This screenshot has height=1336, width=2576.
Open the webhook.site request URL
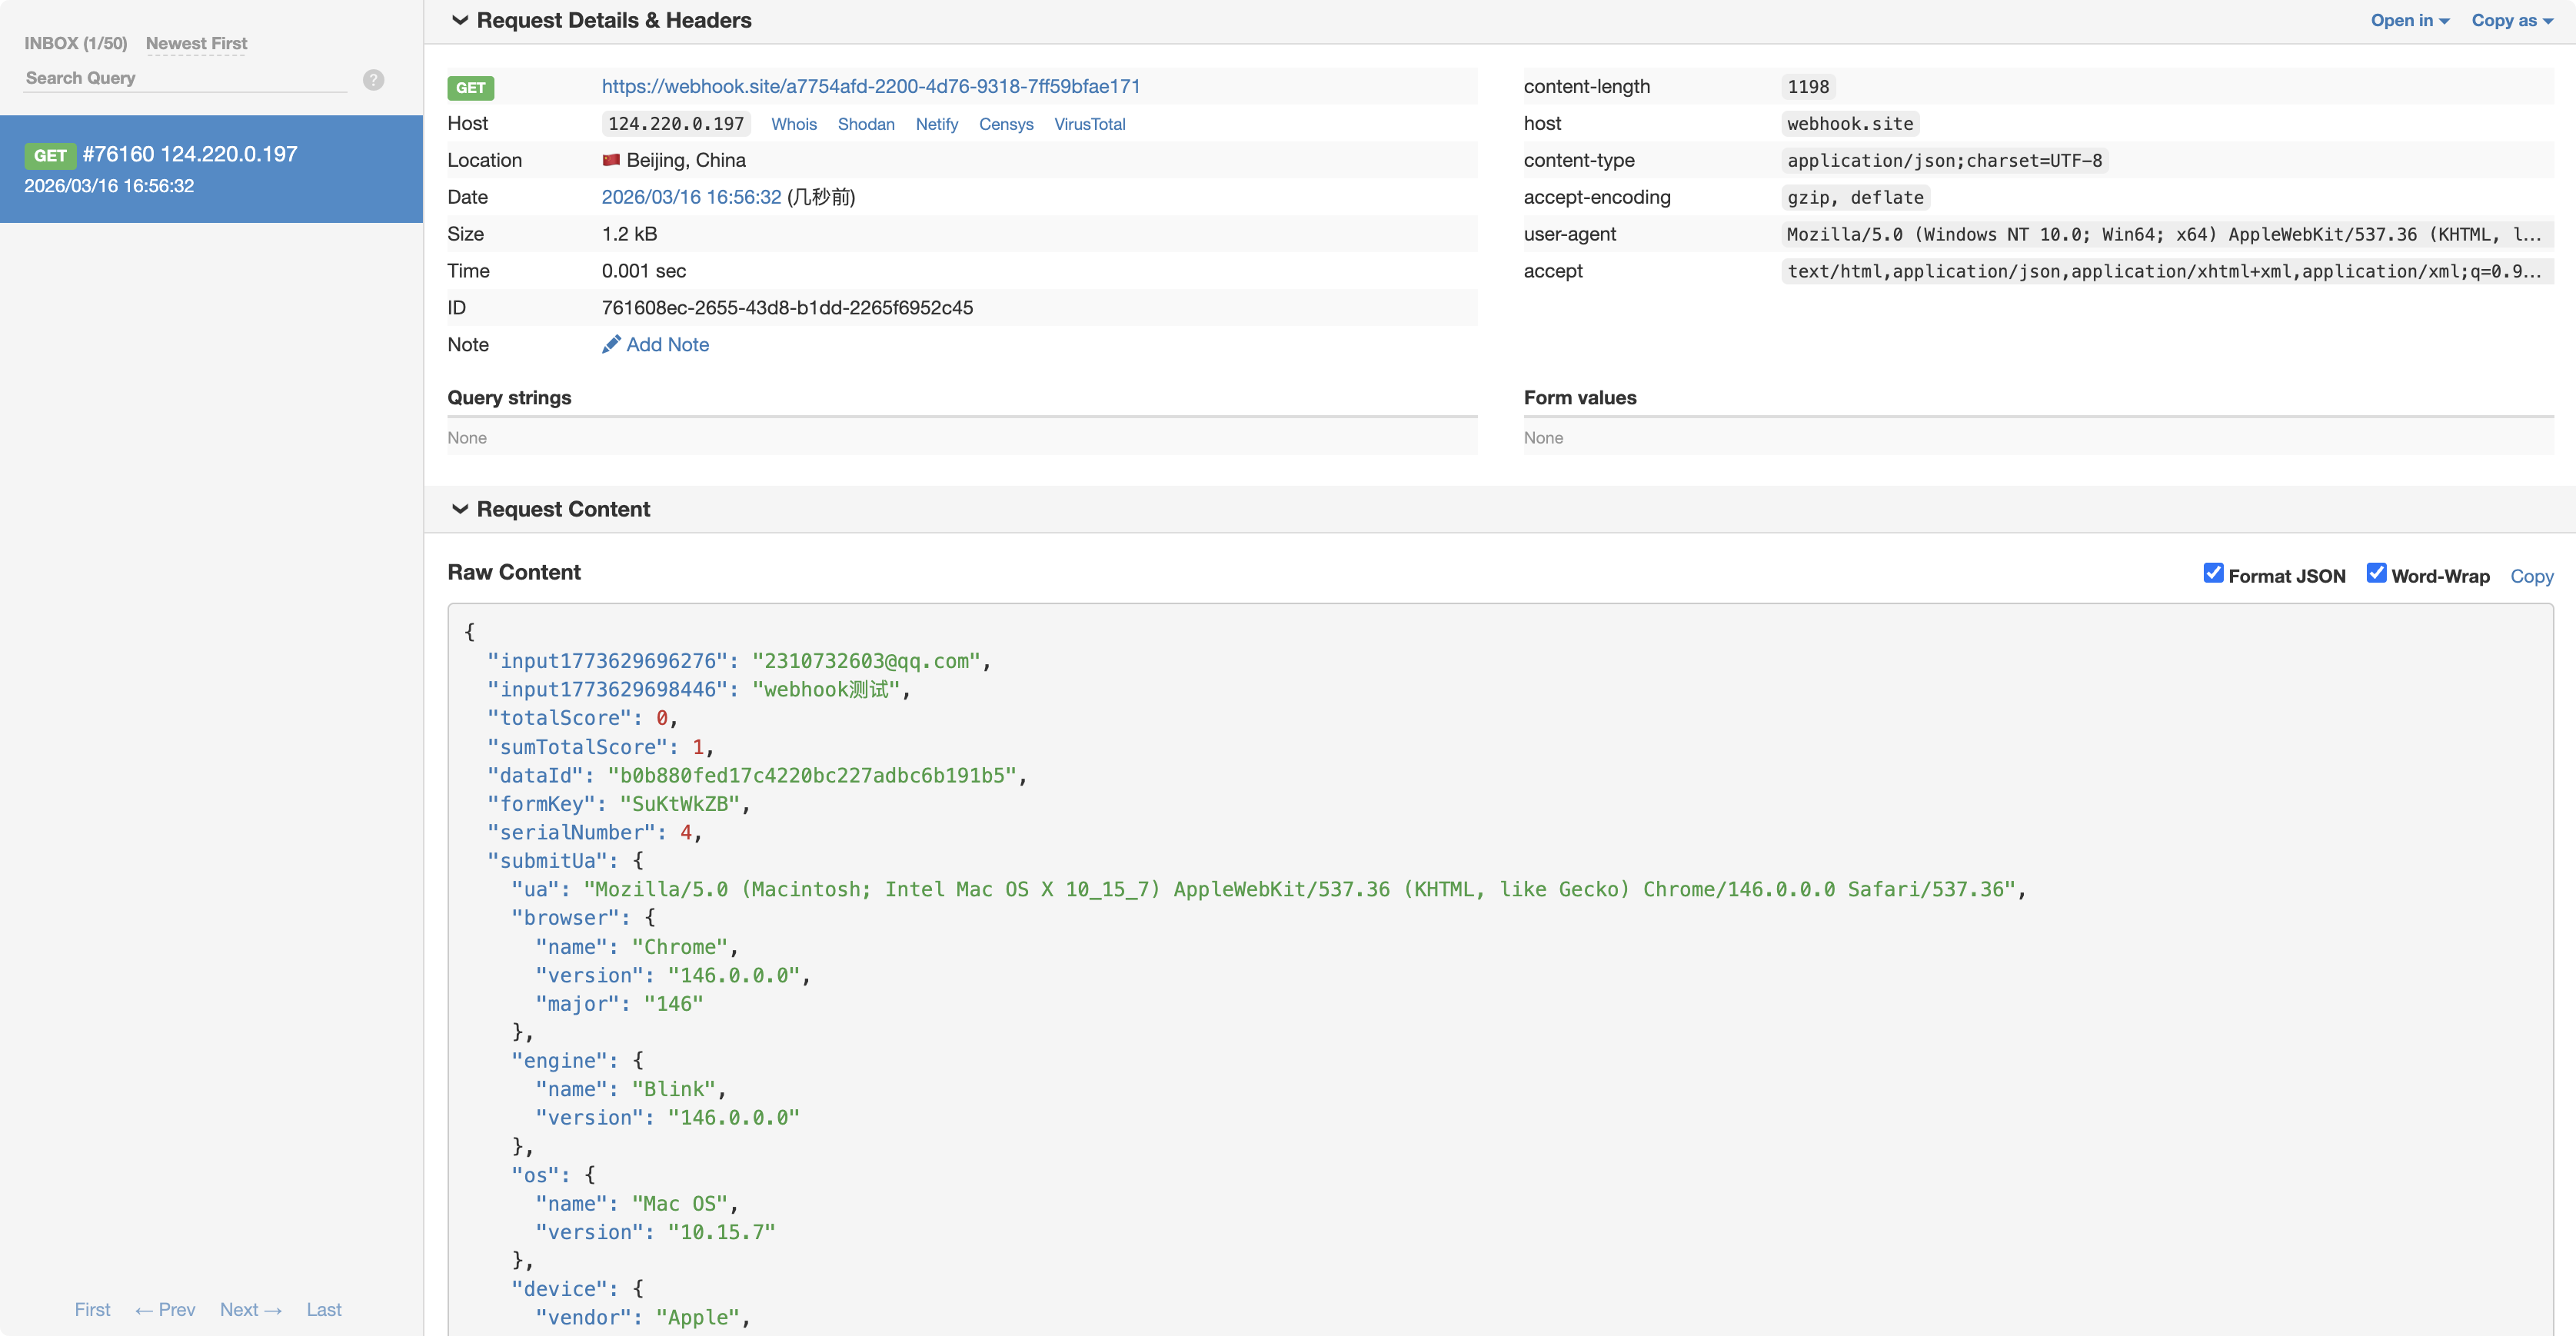[x=871, y=86]
